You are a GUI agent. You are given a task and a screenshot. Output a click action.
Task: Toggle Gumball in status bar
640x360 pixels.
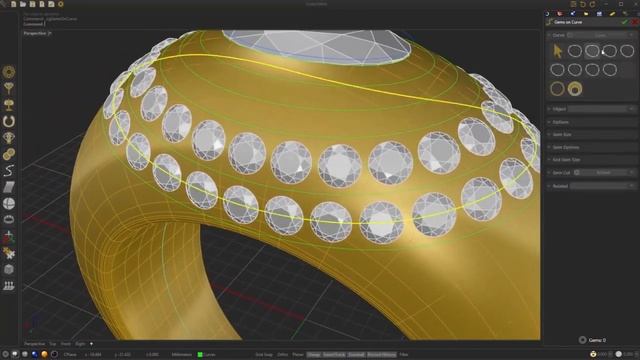[356, 355]
